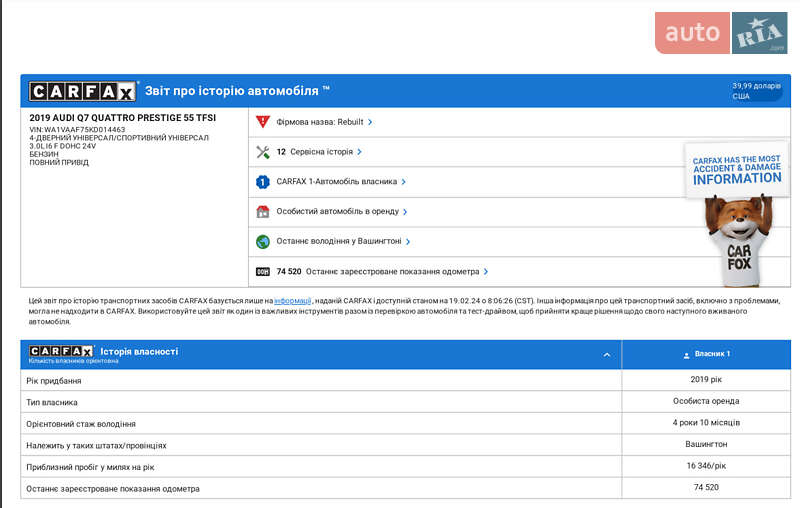Viewport: 800px width, 508px height.
Task: Click Належить у таких штатах/провінціях label
Action: click(x=96, y=445)
